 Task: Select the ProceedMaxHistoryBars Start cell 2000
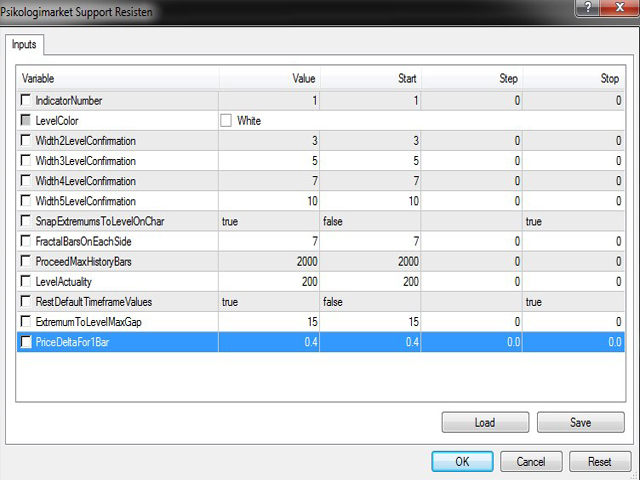tap(370, 261)
